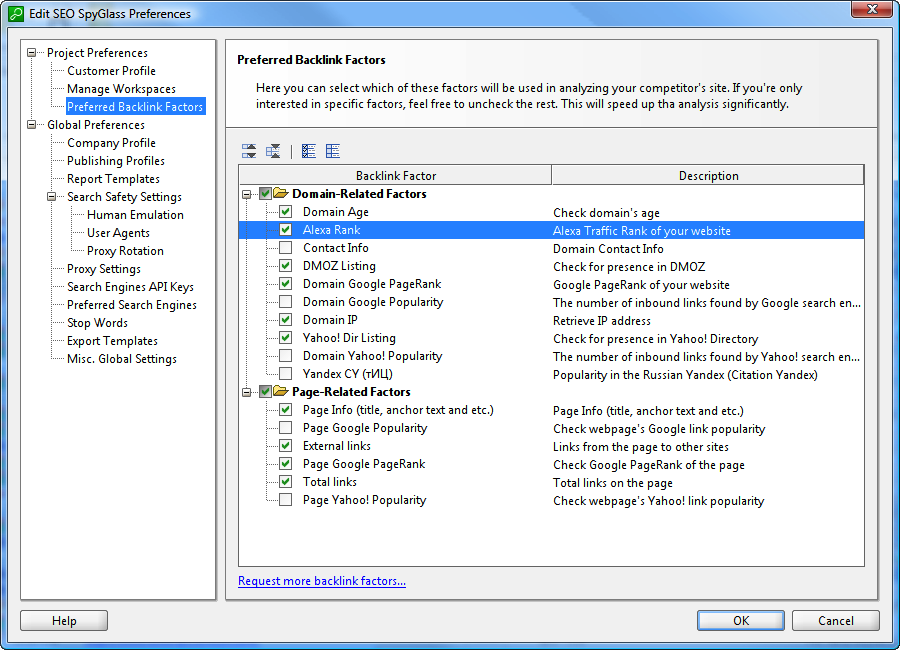The width and height of the screenshot is (900, 650).
Task: Select 'Total links on the page' description
Action: coord(612,482)
